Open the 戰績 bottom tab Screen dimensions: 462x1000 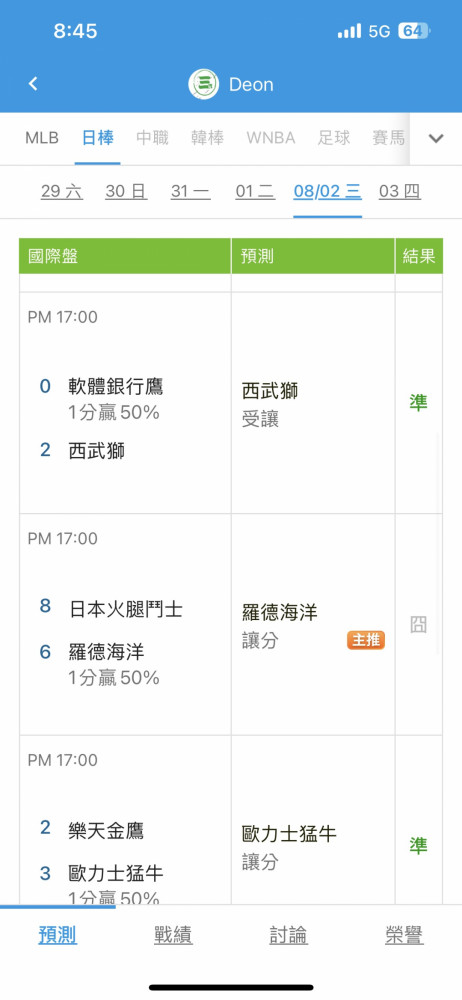point(173,936)
